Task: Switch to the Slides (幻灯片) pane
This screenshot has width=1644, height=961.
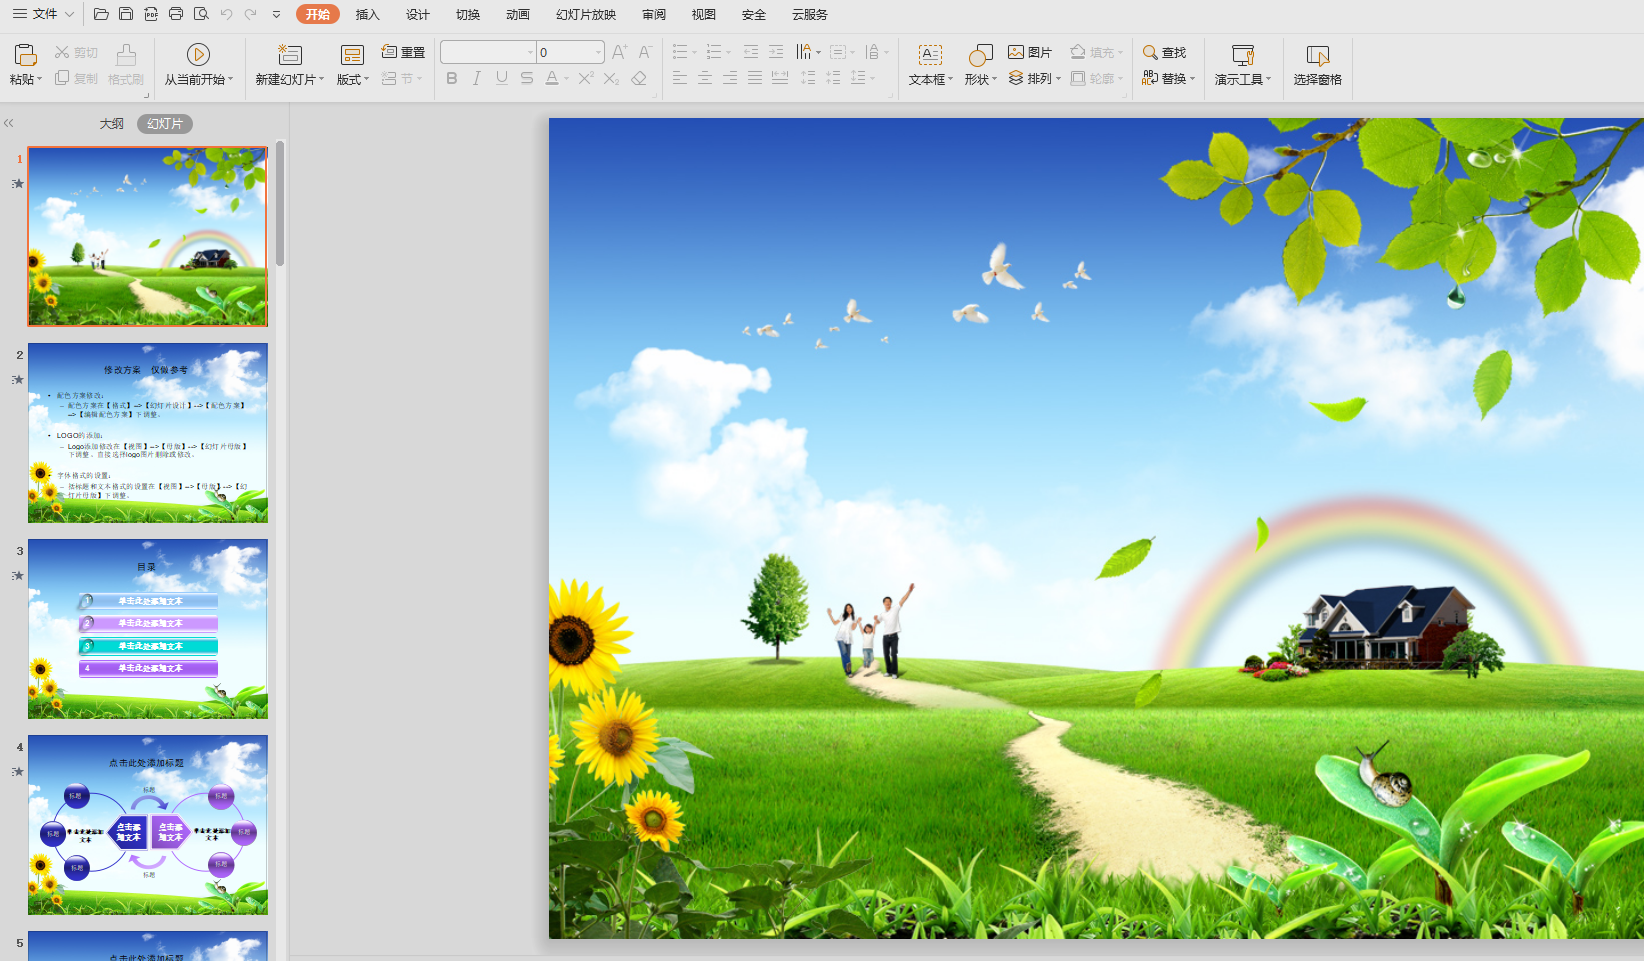Action: tap(165, 124)
